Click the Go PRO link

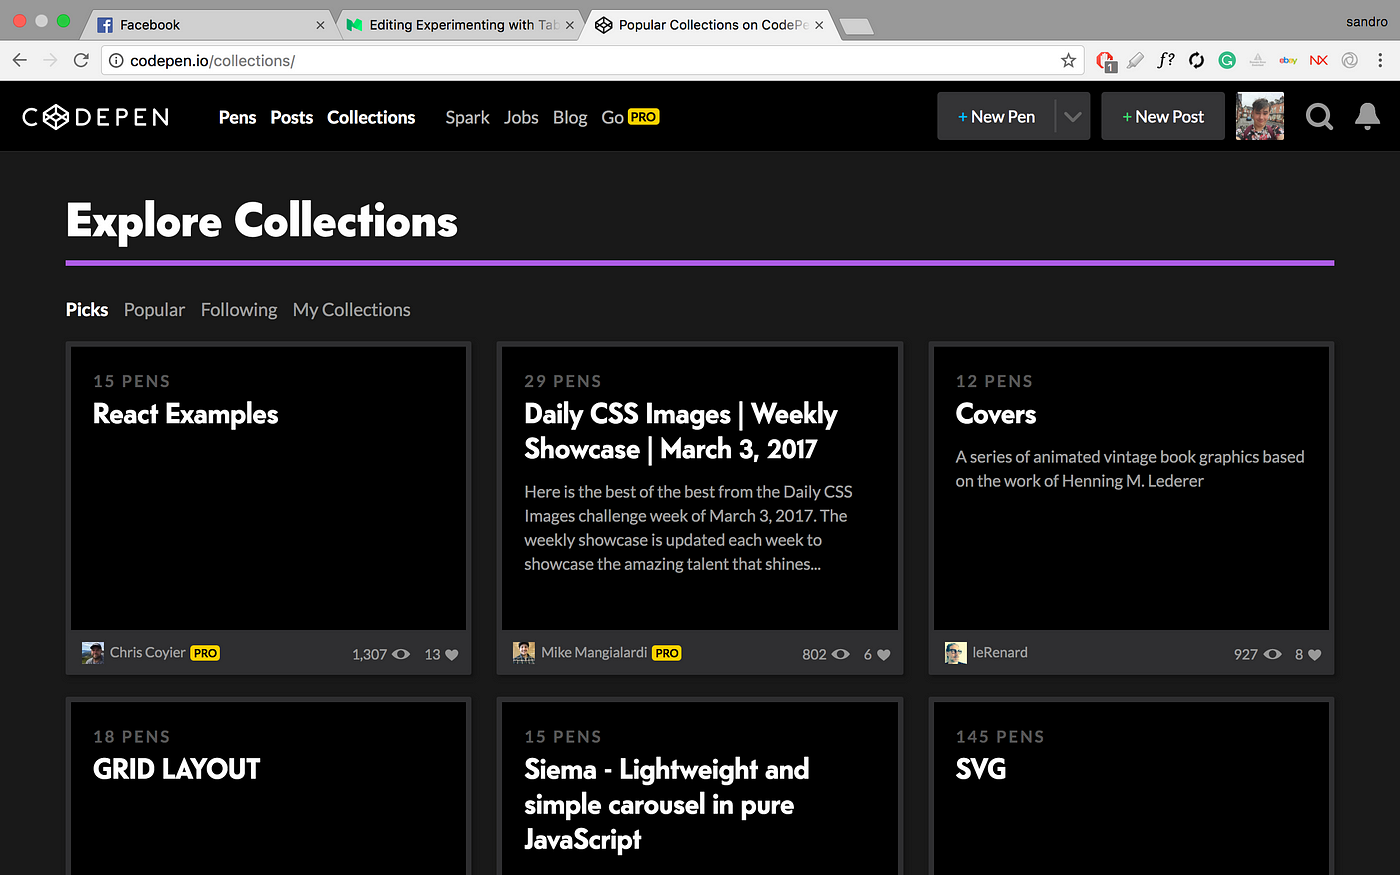pos(630,117)
